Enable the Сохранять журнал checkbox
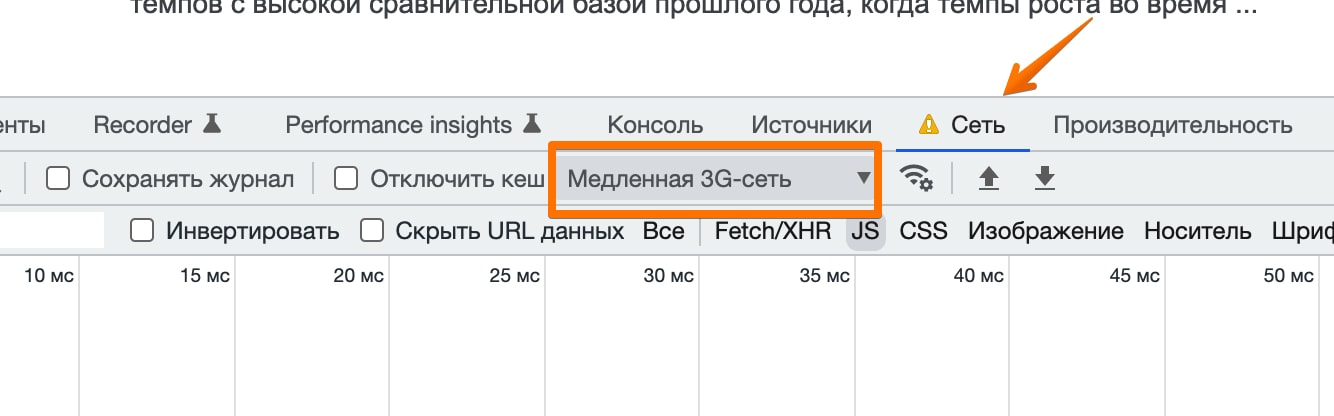1334x416 pixels. tap(59, 179)
